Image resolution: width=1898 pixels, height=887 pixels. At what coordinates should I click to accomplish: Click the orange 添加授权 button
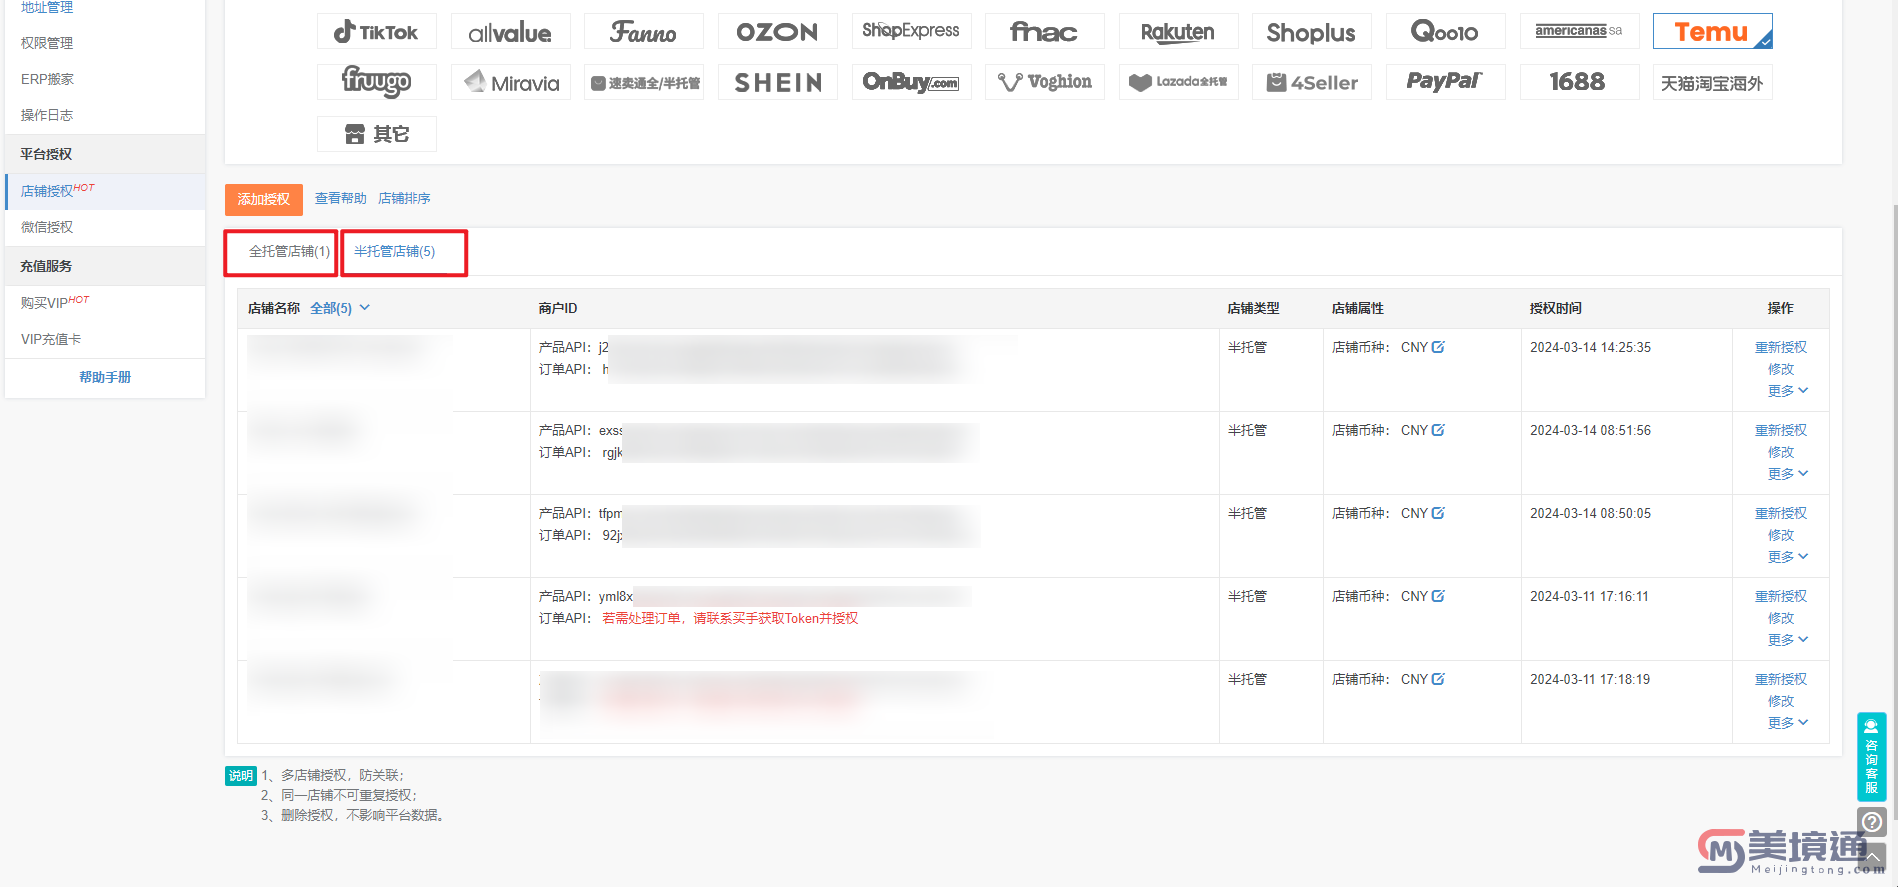coord(264,199)
